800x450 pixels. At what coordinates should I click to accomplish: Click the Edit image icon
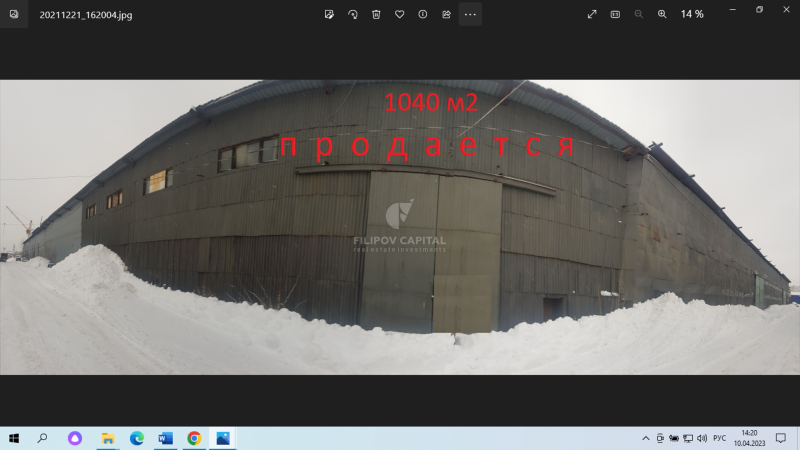click(x=329, y=14)
